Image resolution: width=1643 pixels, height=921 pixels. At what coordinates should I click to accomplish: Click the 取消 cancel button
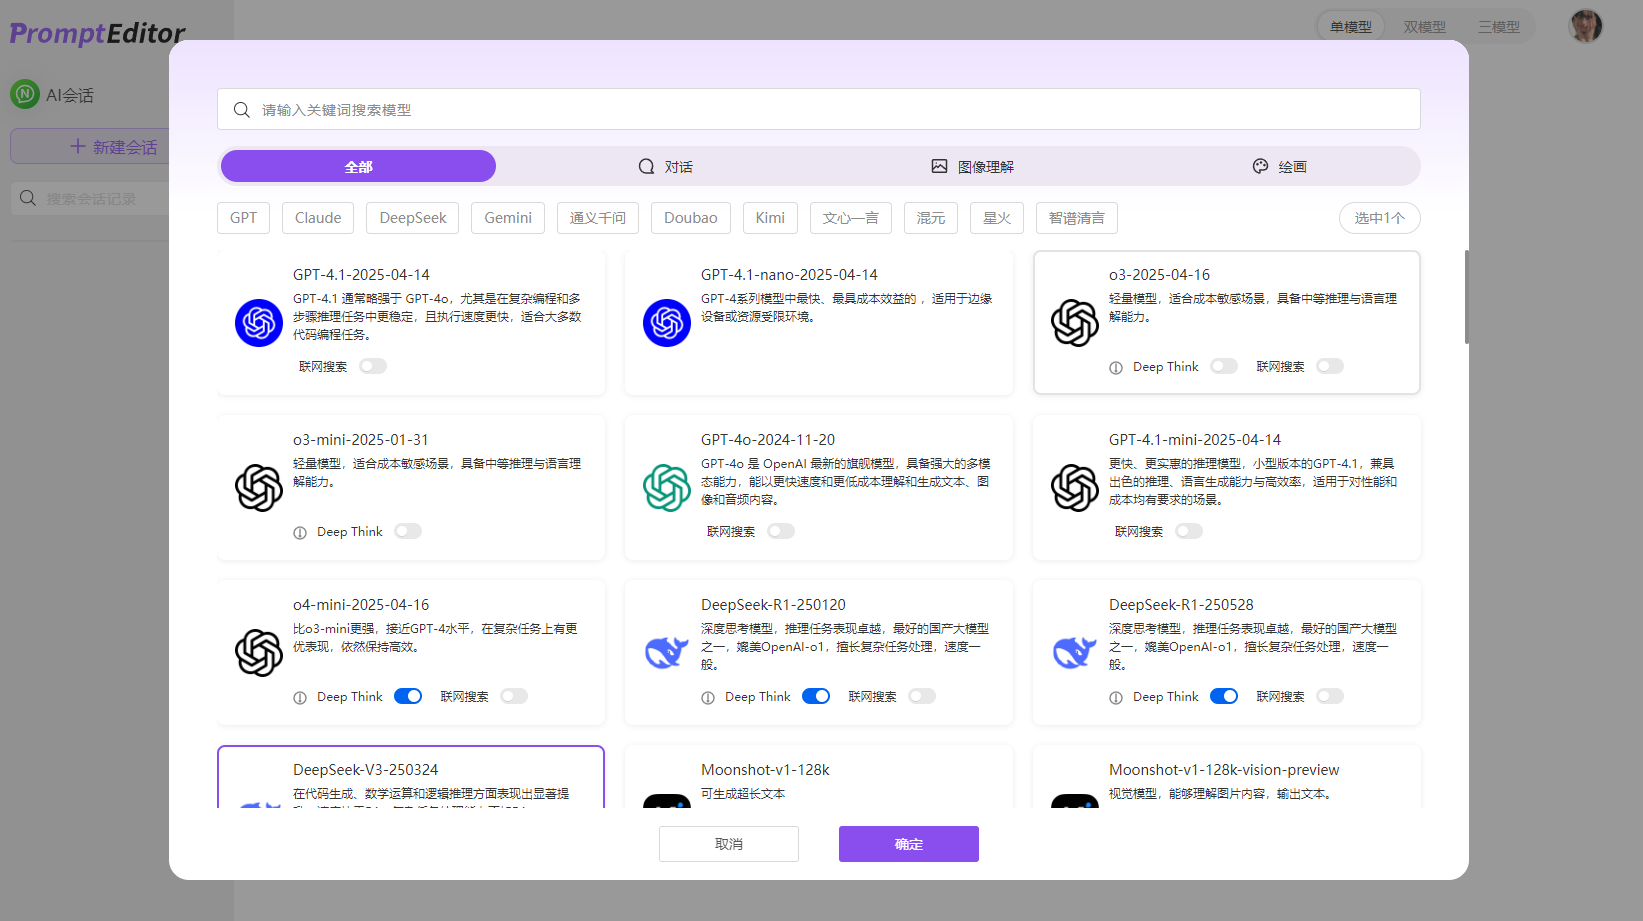point(728,844)
